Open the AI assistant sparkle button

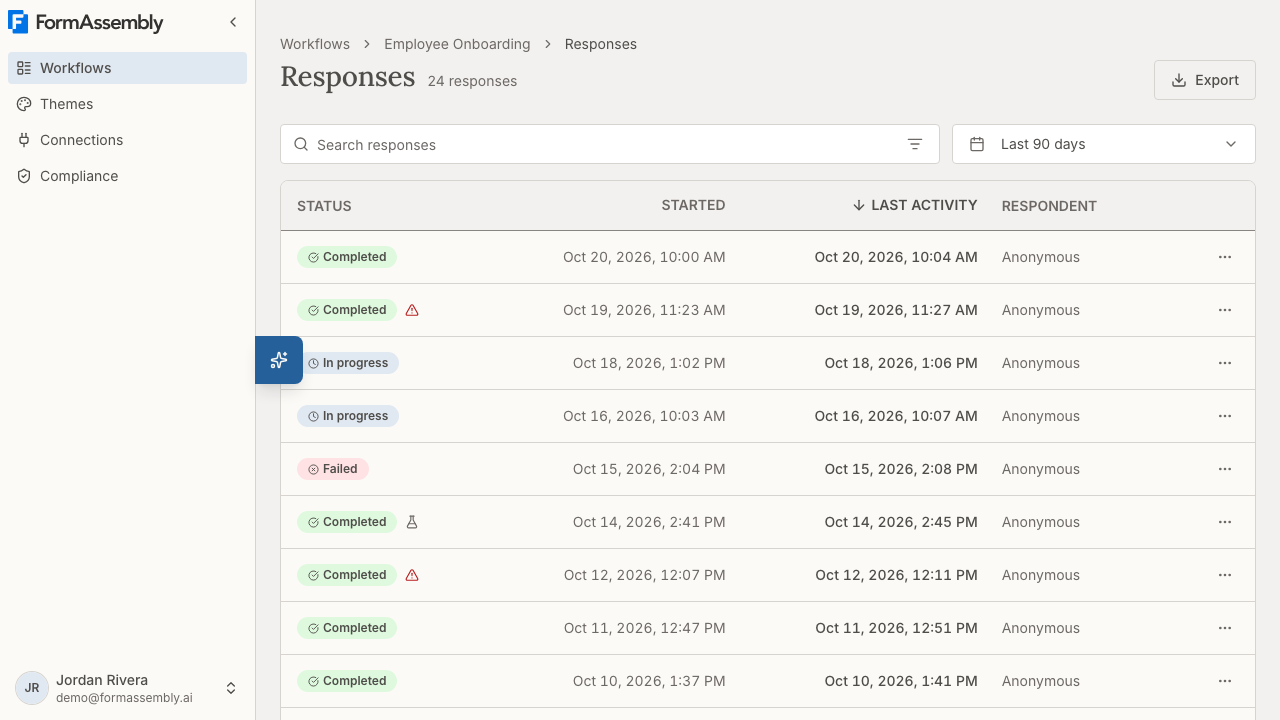(x=279, y=360)
